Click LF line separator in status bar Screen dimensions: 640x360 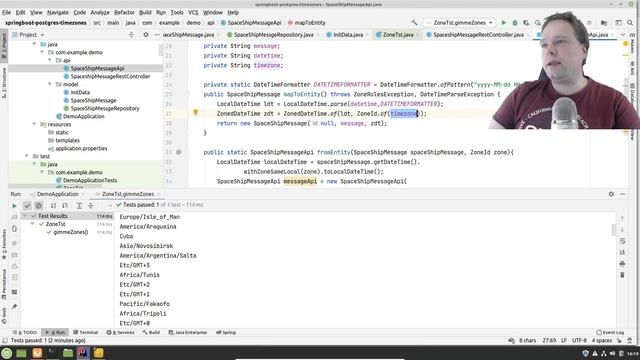tap(564, 340)
